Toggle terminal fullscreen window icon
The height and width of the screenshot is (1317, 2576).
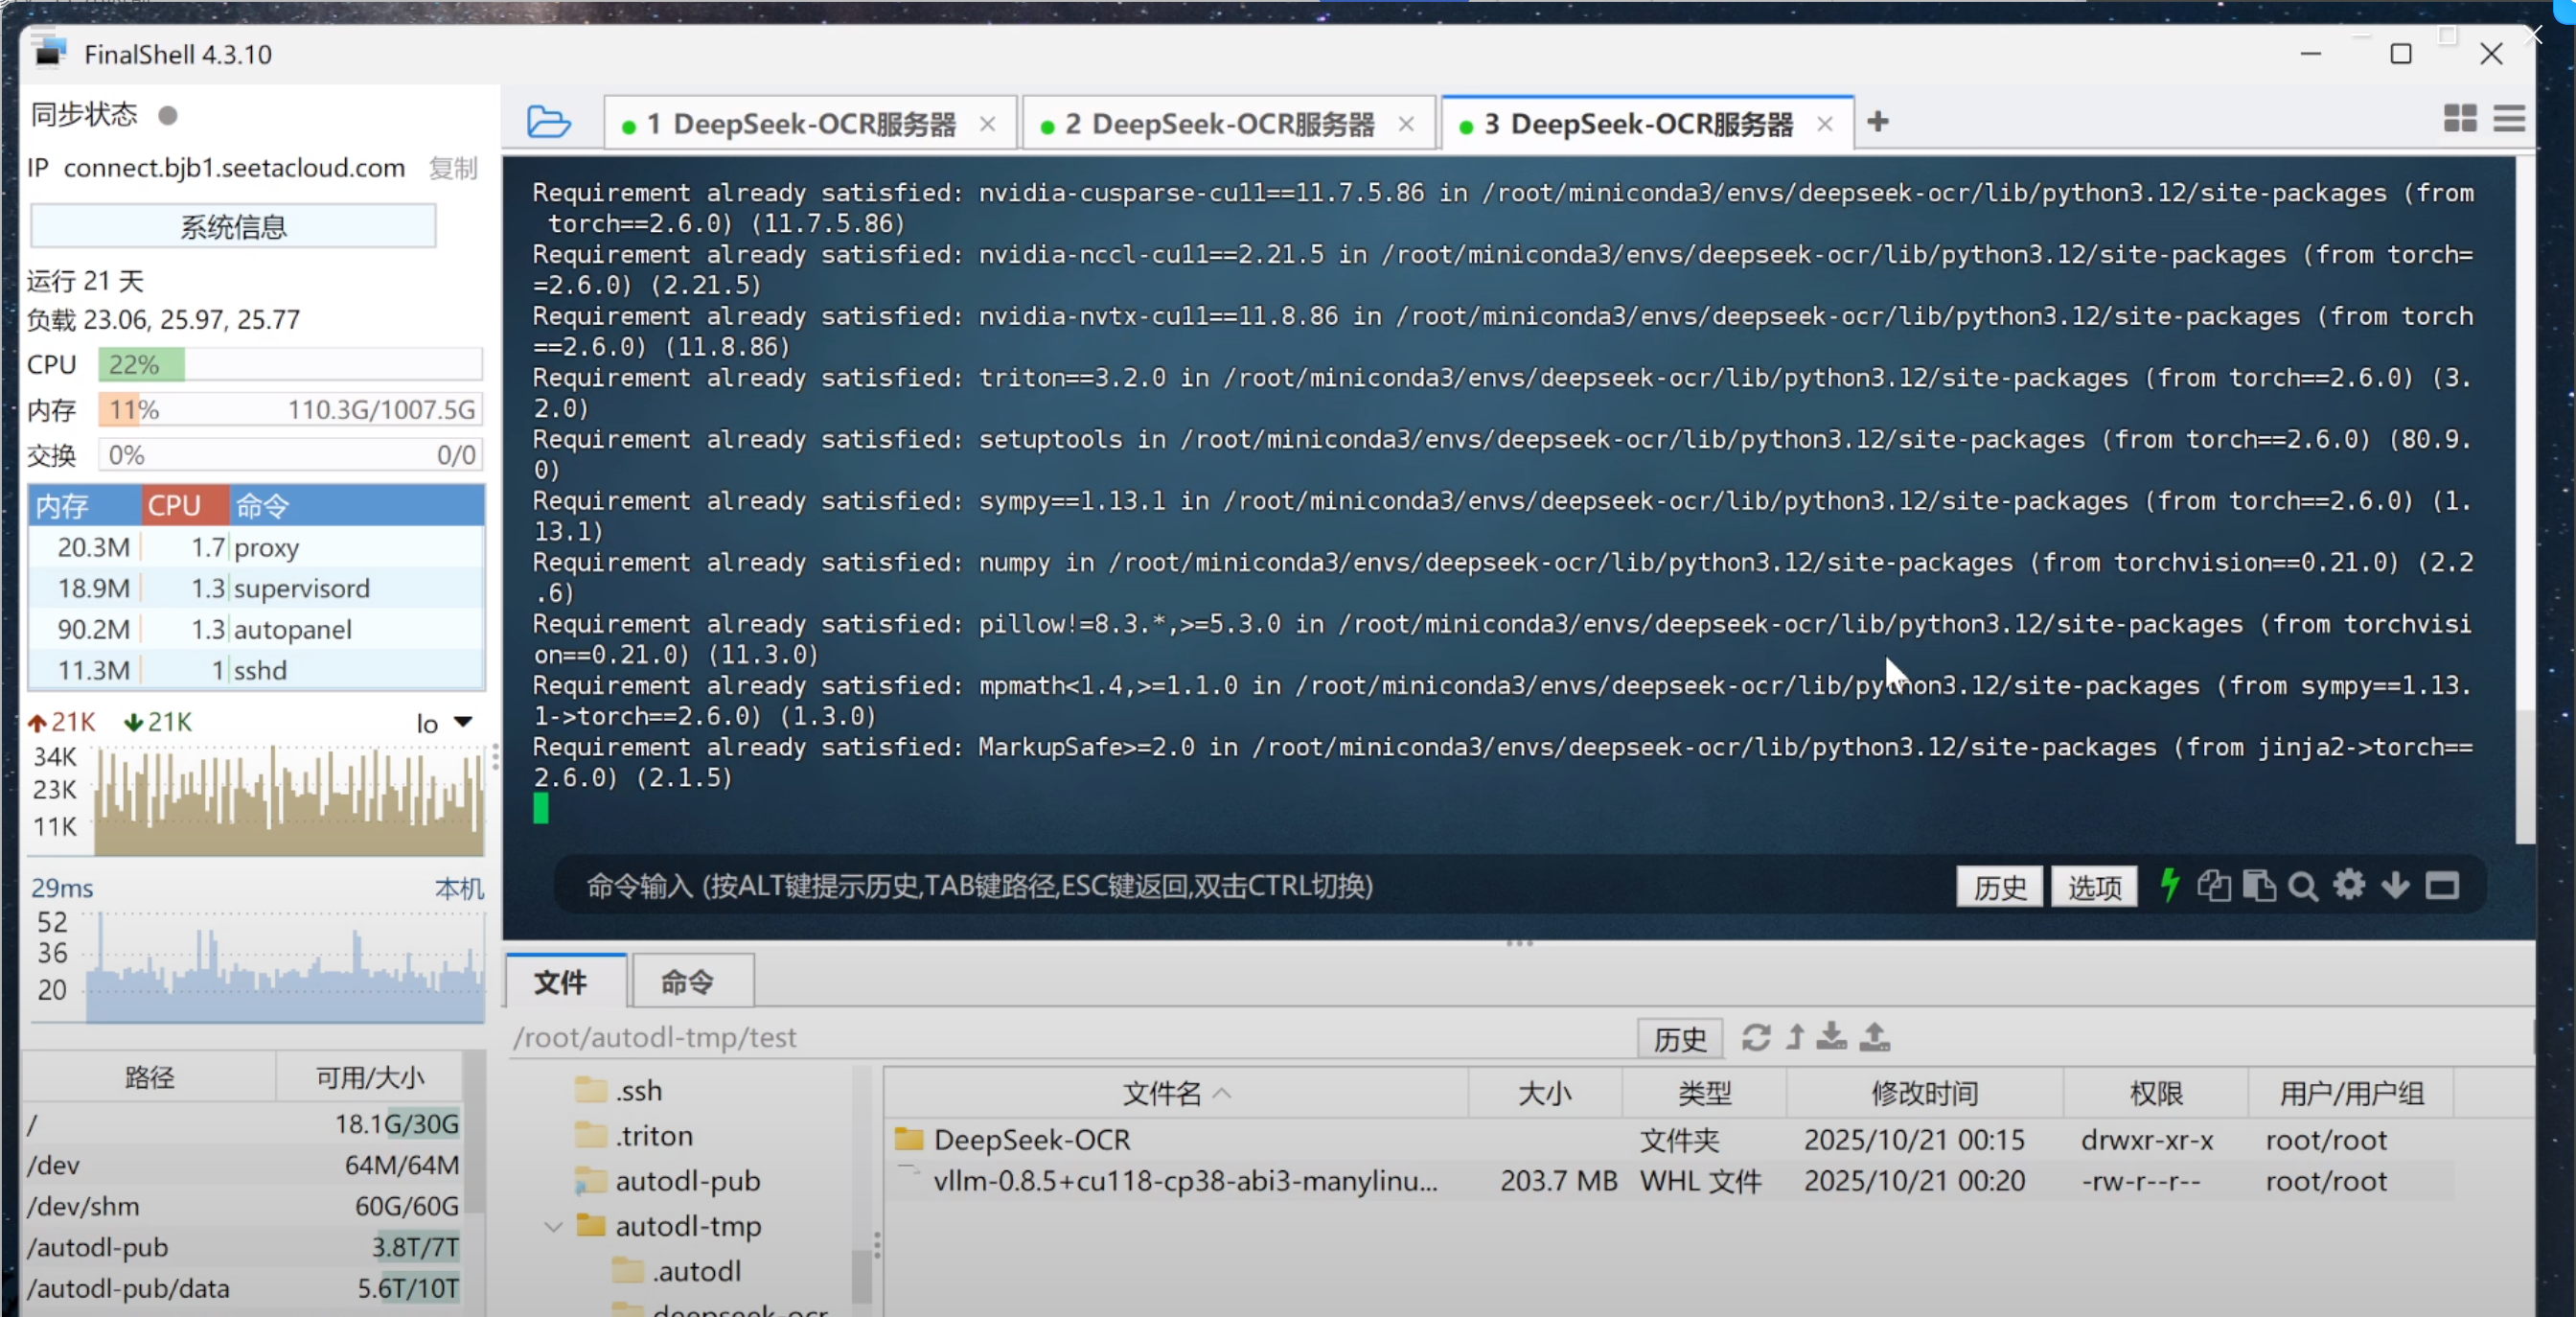click(2442, 885)
